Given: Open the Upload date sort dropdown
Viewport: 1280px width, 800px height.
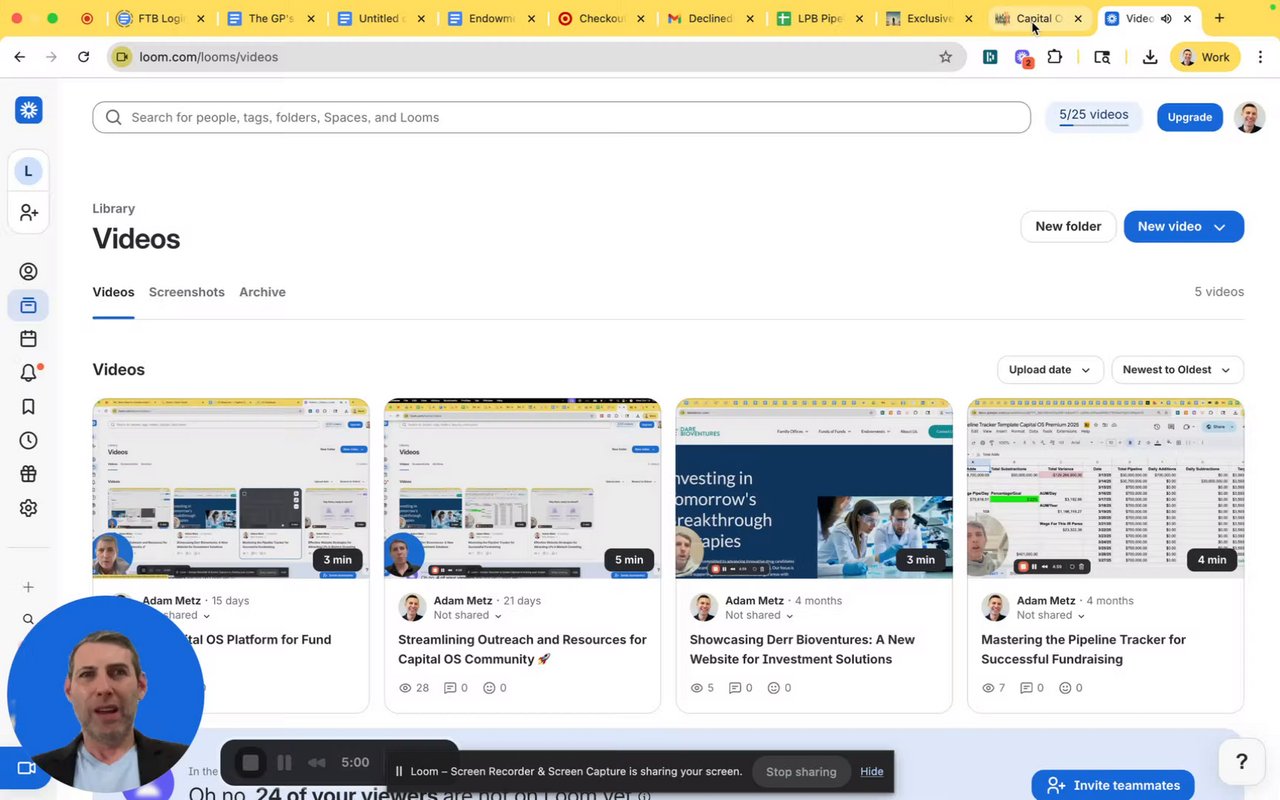Looking at the screenshot, I should (1050, 370).
